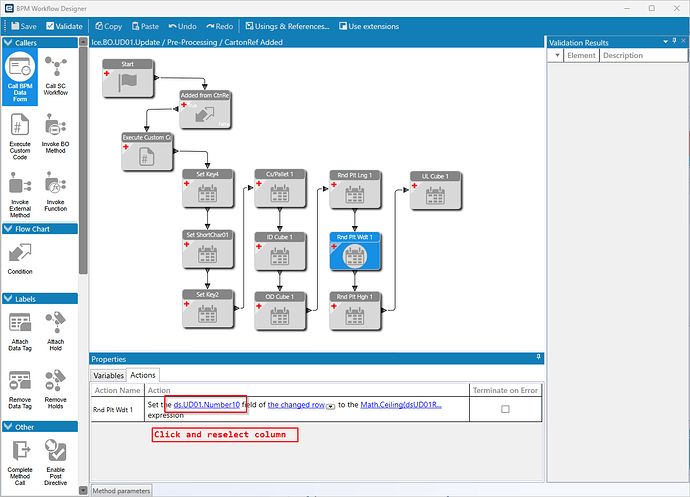
Task: Select the Set Key4 node
Action: [208, 188]
